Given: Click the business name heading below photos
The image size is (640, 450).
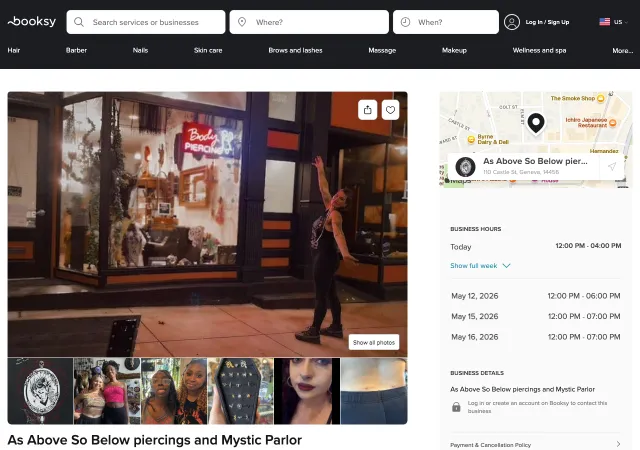Looking at the screenshot, I should (x=155, y=440).
